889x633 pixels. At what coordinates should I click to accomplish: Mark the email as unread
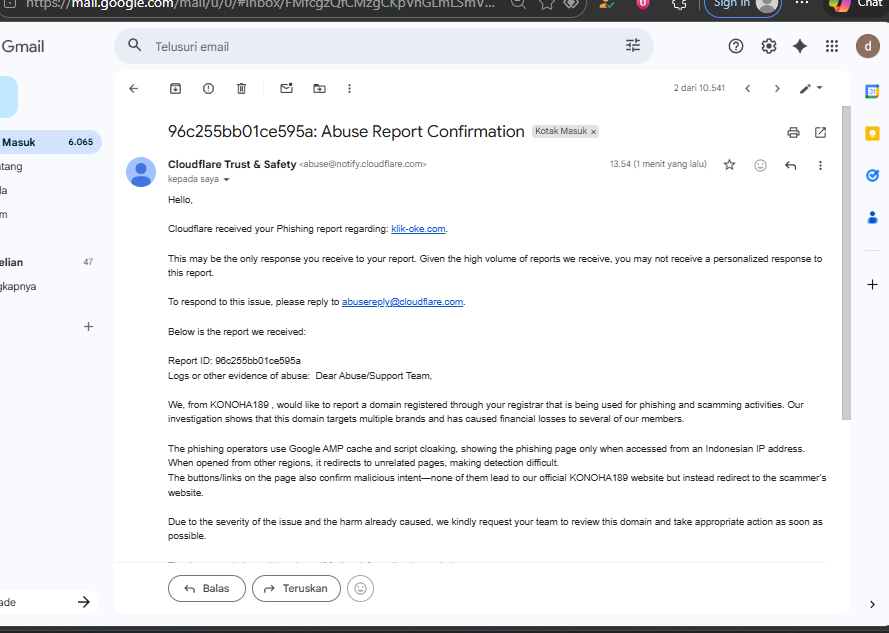(286, 88)
